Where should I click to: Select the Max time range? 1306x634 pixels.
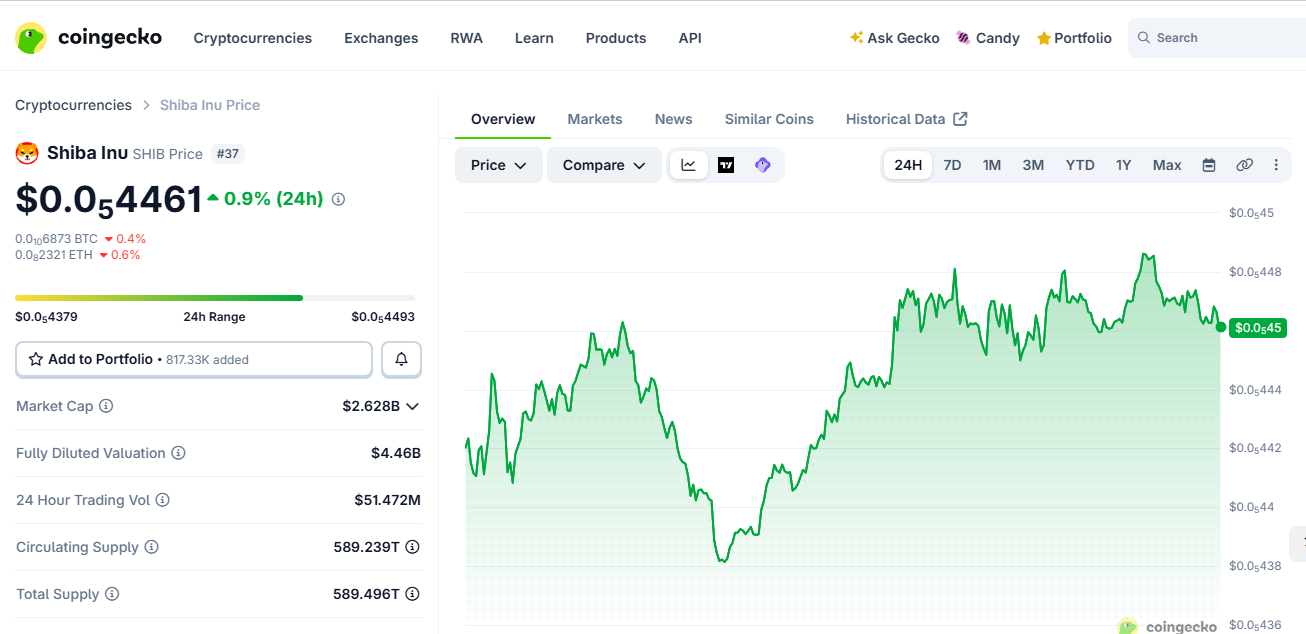(1167, 165)
